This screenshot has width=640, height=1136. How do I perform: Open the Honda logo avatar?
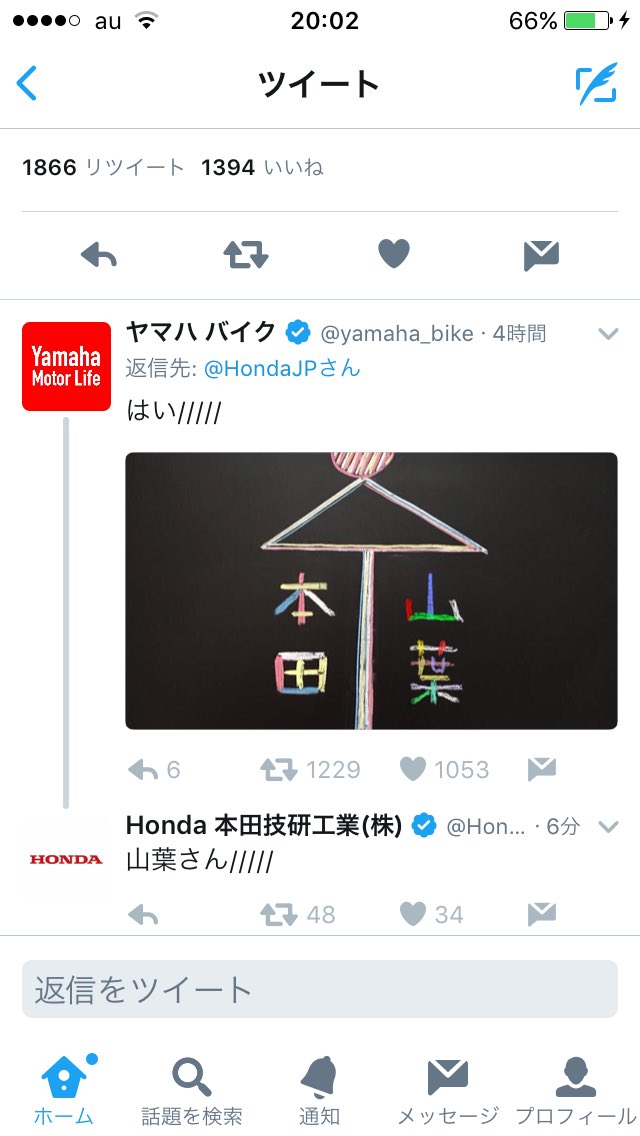66,859
